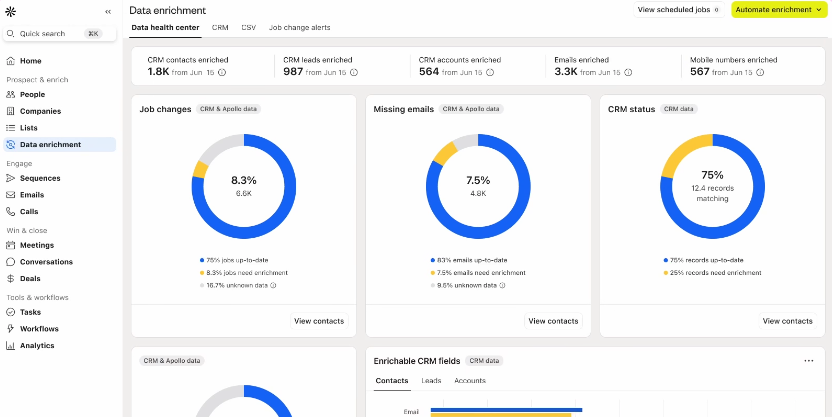832x417 pixels.
Task: Open the three-dot menu on Enrichable CRM fields
Action: click(x=809, y=361)
